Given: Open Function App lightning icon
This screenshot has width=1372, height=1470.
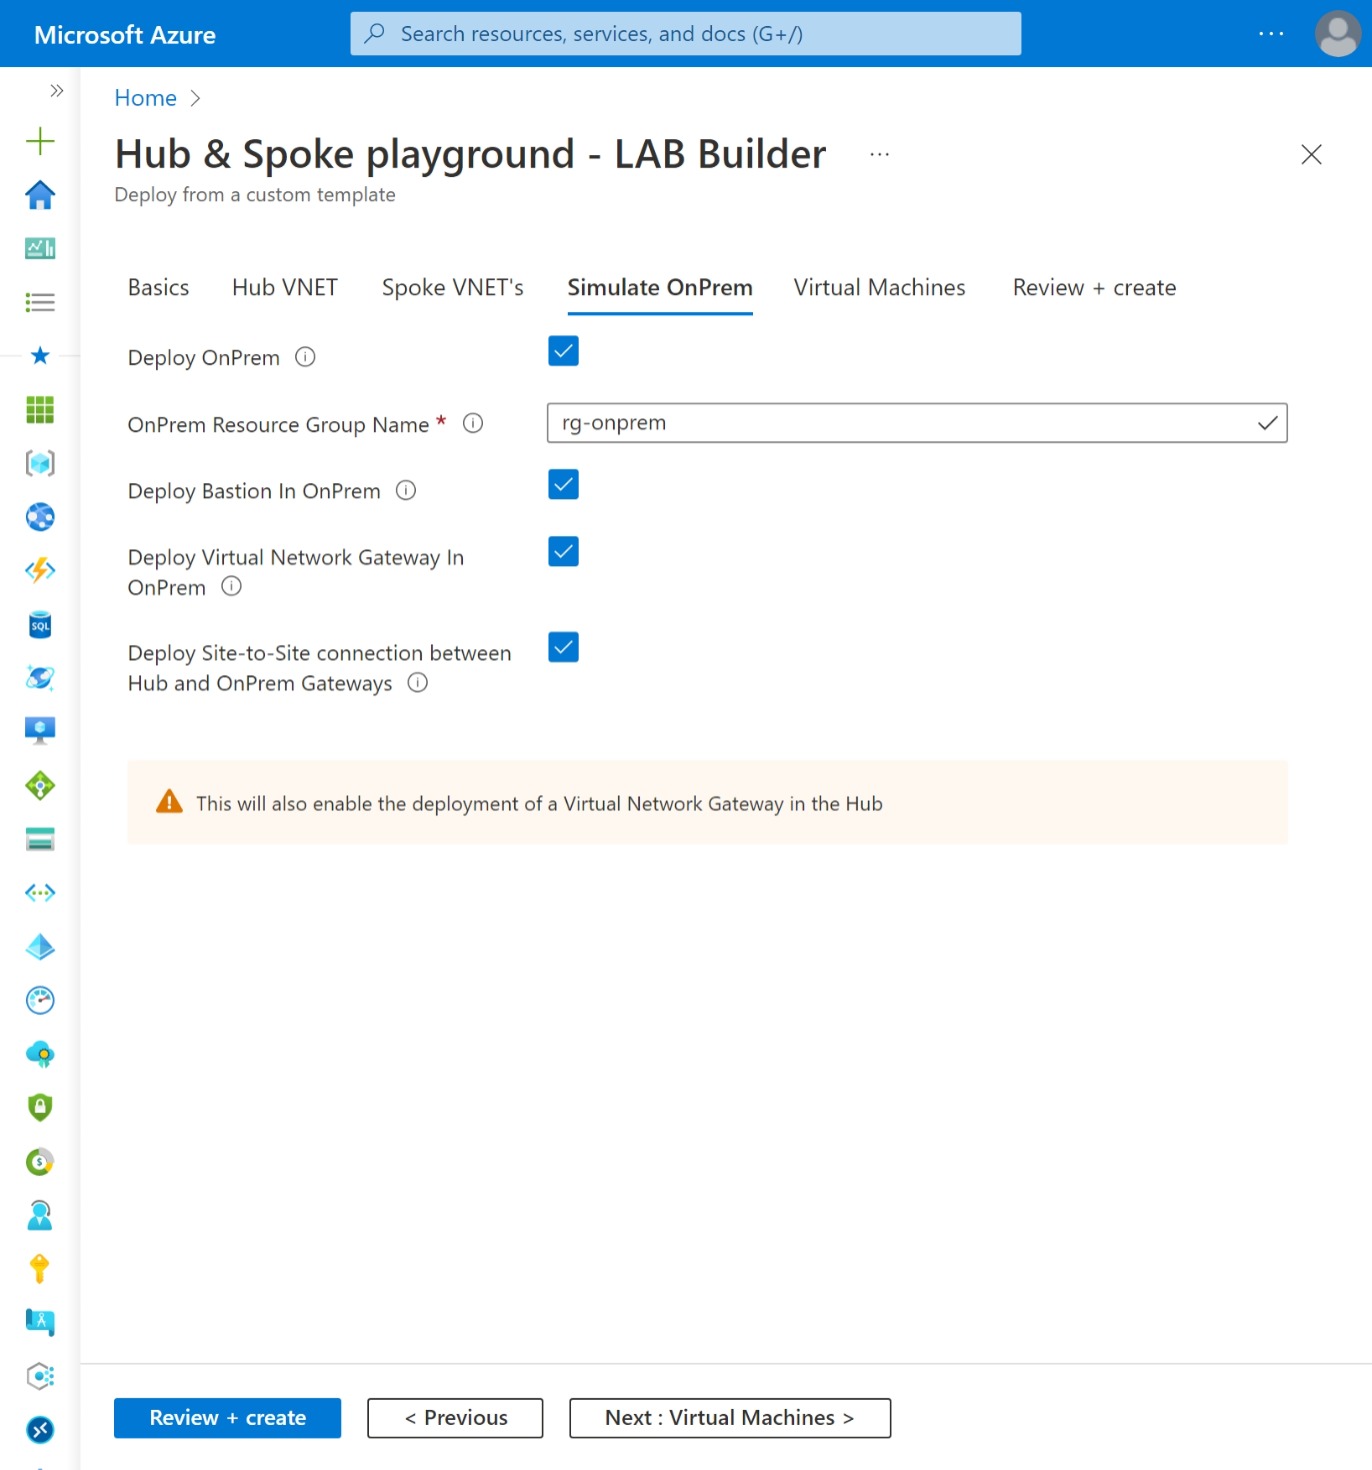Looking at the screenshot, I should click(40, 570).
